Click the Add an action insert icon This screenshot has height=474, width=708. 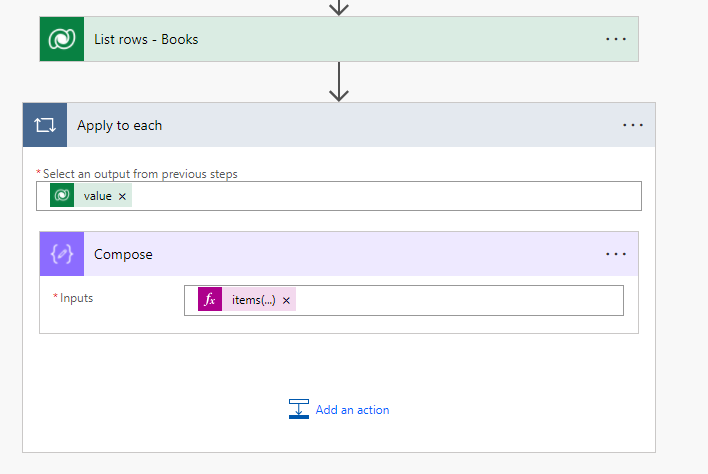coord(299,409)
